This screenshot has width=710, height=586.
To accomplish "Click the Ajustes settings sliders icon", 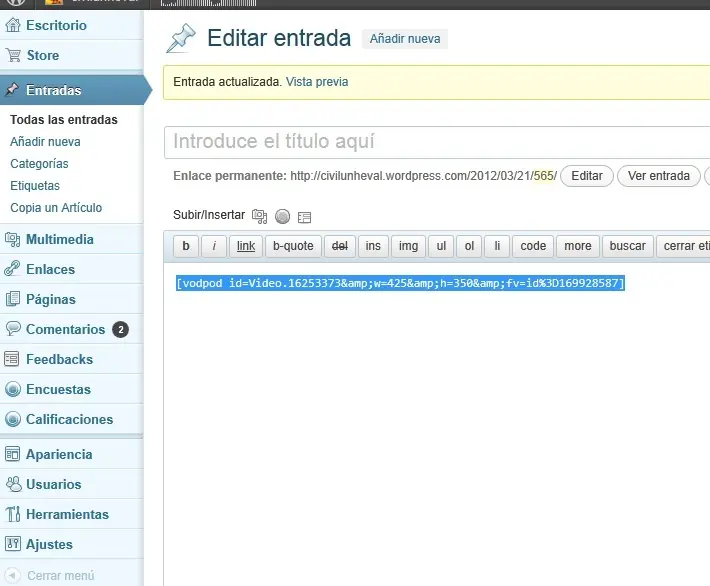I will 13,544.
